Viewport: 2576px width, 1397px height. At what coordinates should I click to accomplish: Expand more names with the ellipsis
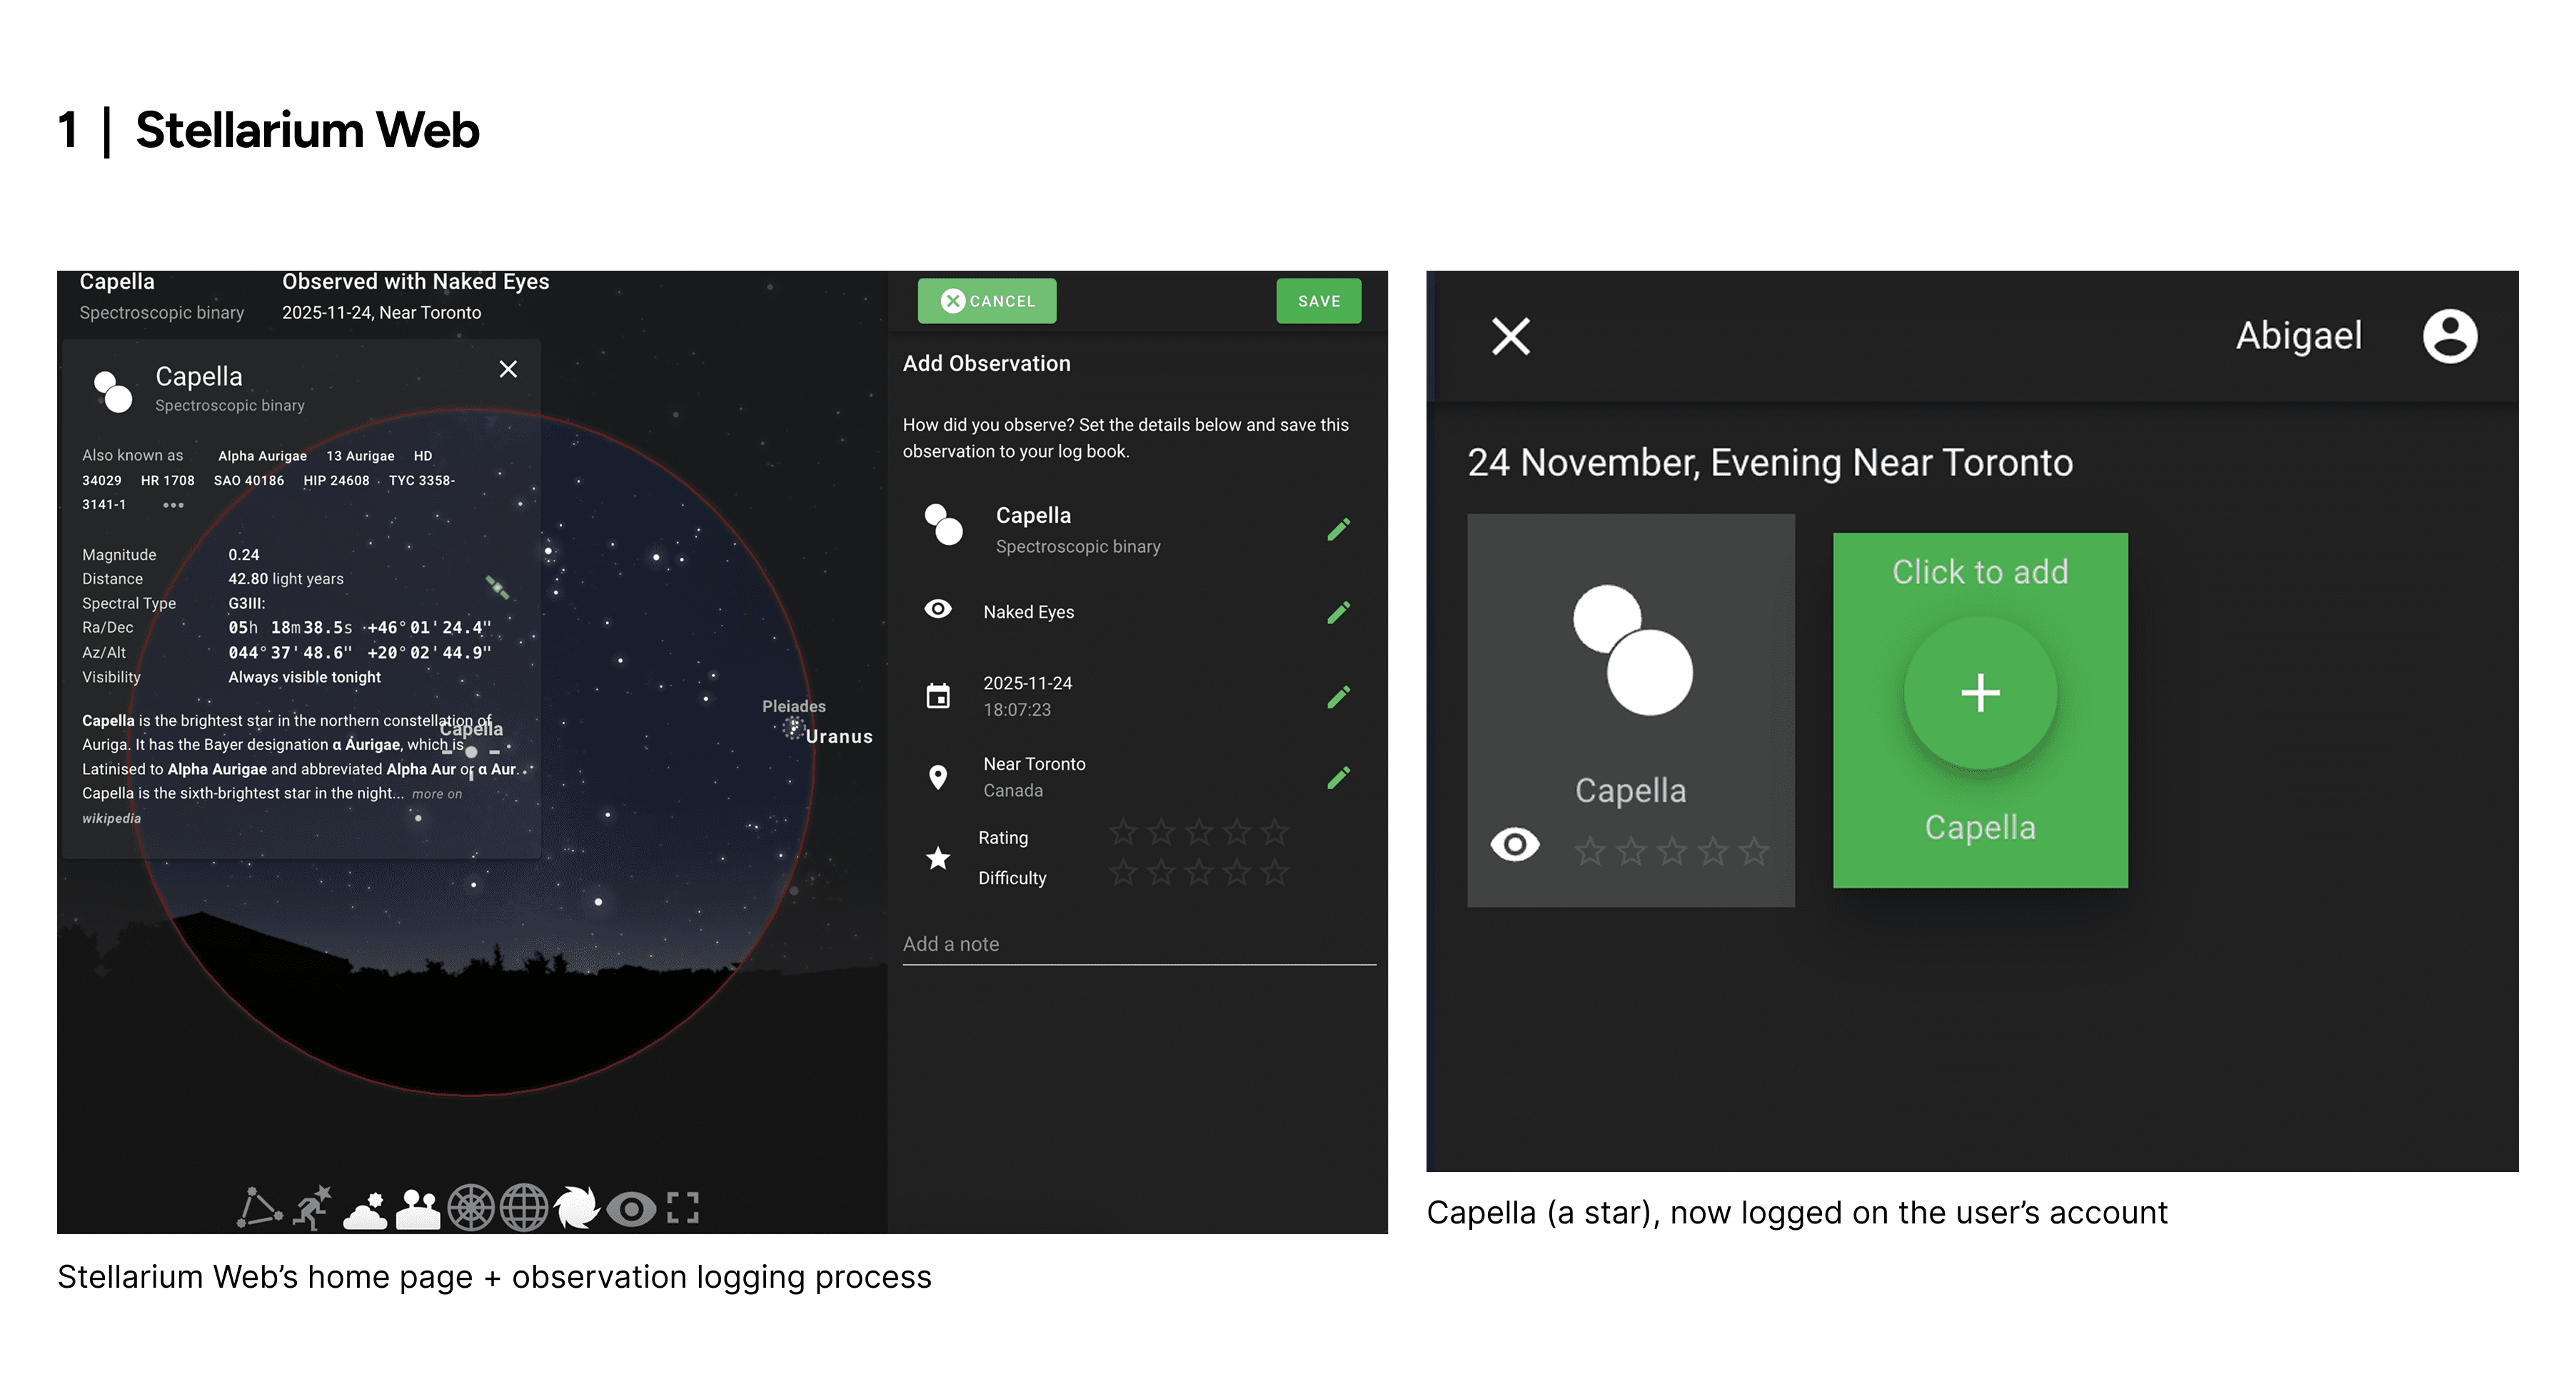click(x=173, y=505)
